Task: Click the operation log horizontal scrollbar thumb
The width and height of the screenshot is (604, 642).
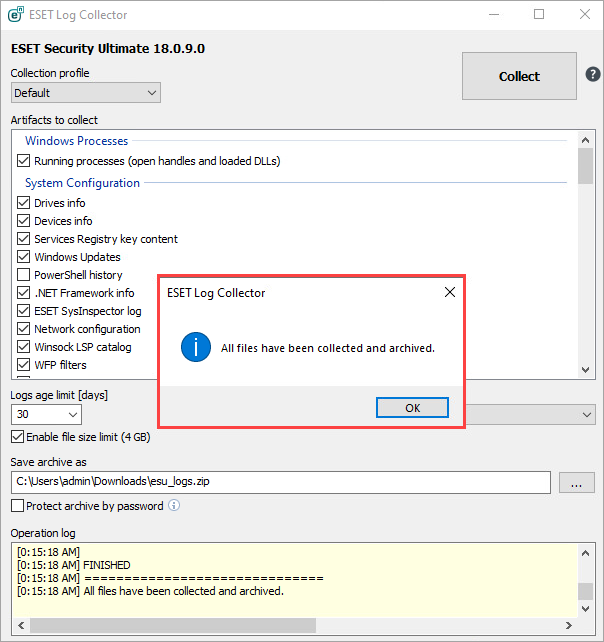Action: coord(173,625)
